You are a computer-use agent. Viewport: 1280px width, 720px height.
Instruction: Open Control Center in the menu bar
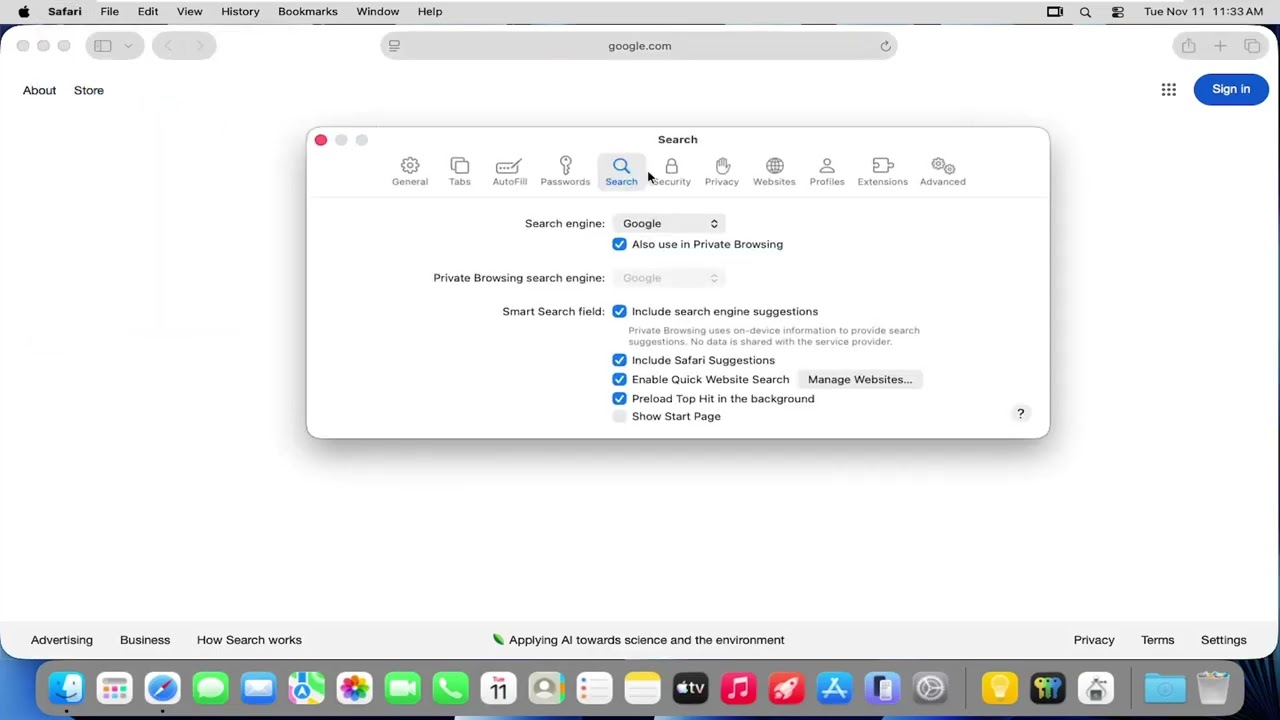click(x=1118, y=11)
